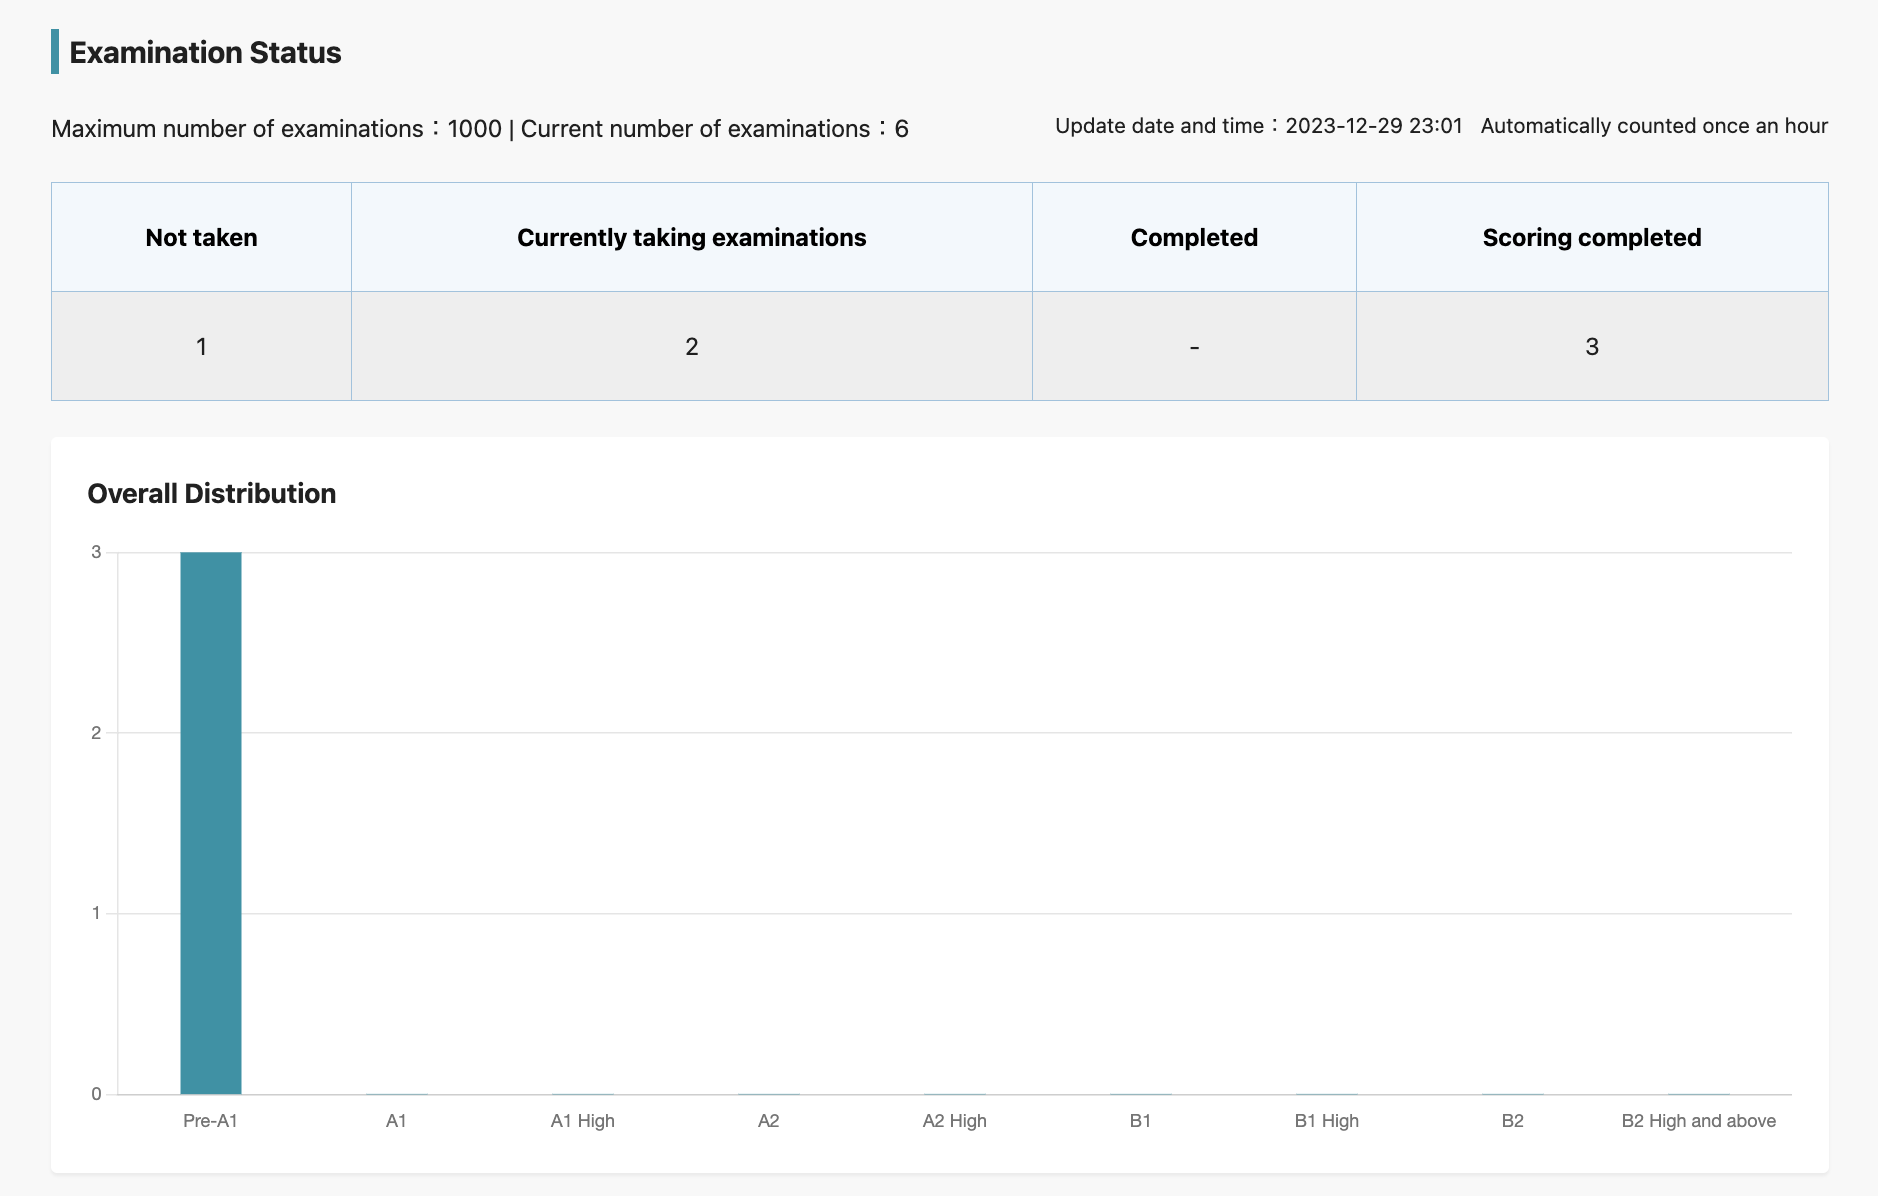1878x1196 pixels.
Task: Select the 'Completed' column header
Action: pyautogui.click(x=1194, y=237)
